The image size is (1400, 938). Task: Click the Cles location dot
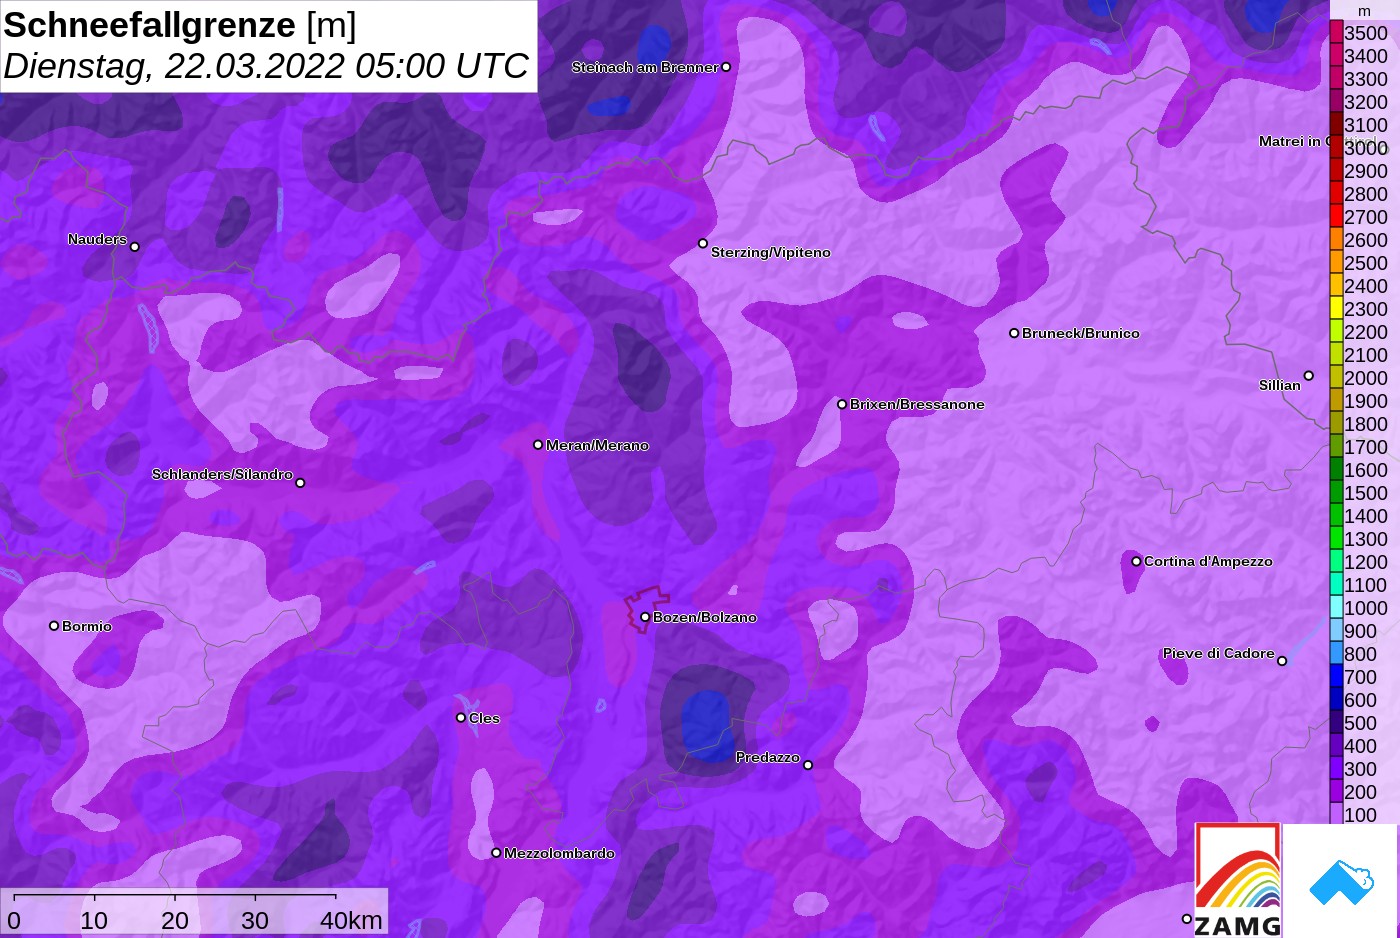tap(461, 718)
